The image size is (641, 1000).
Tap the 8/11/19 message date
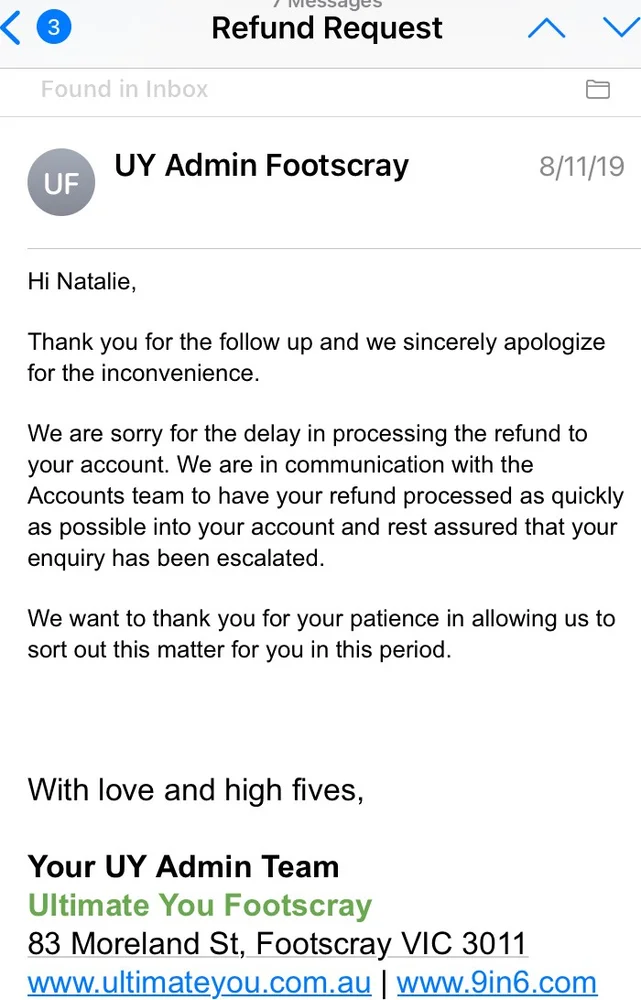(581, 166)
